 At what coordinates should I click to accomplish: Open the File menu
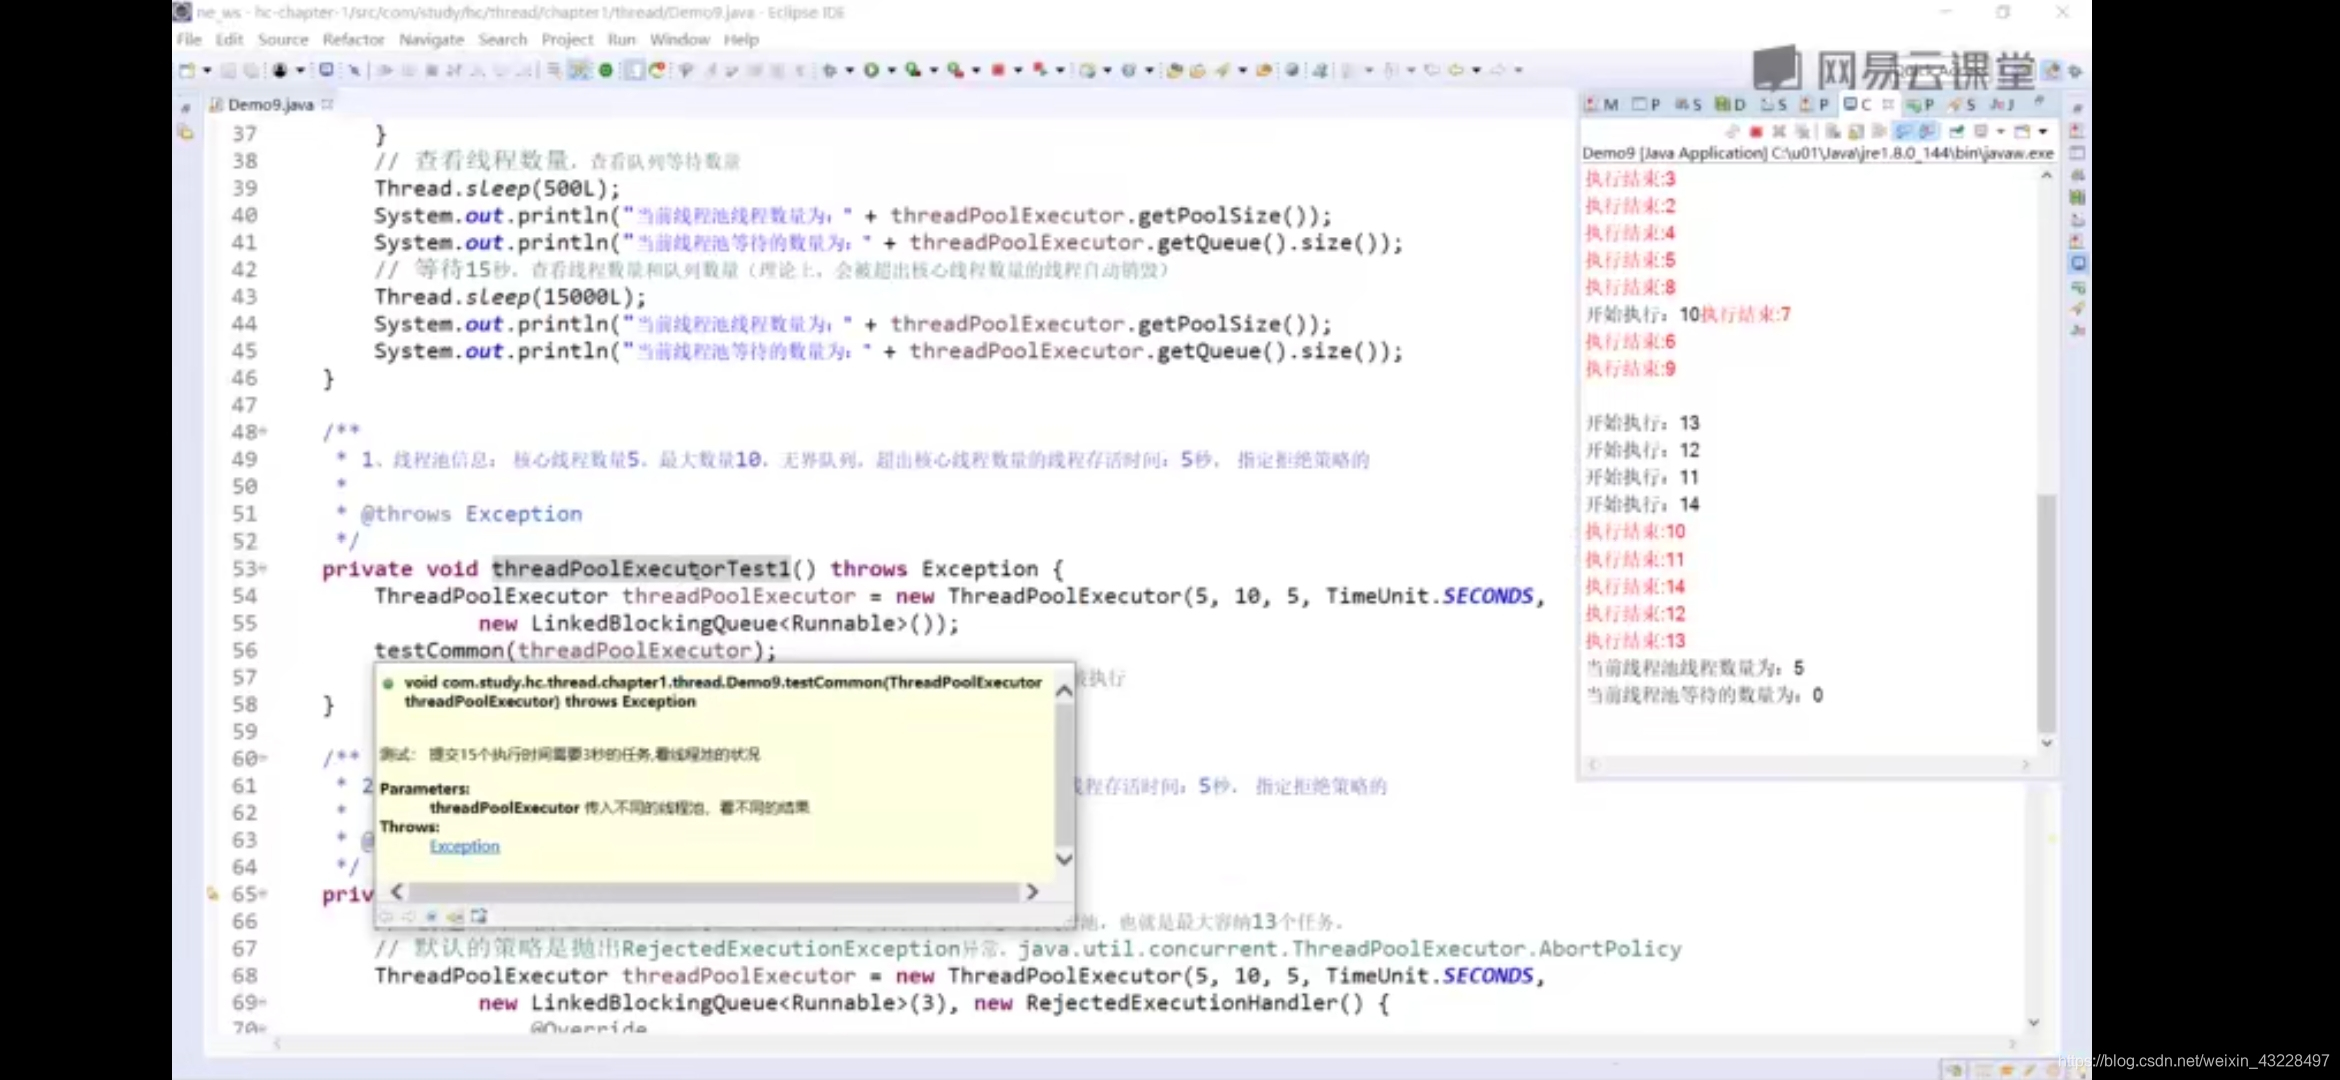[189, 39]
